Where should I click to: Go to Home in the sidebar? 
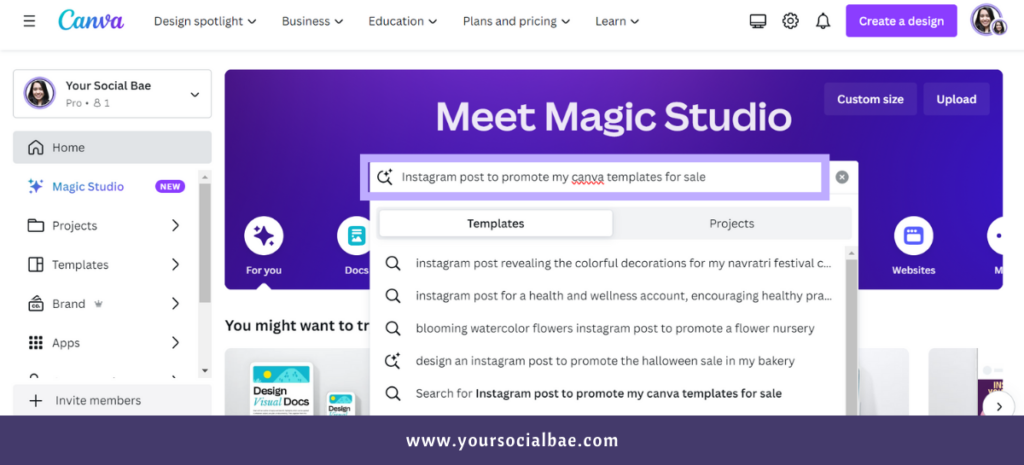tap(112, 148)
